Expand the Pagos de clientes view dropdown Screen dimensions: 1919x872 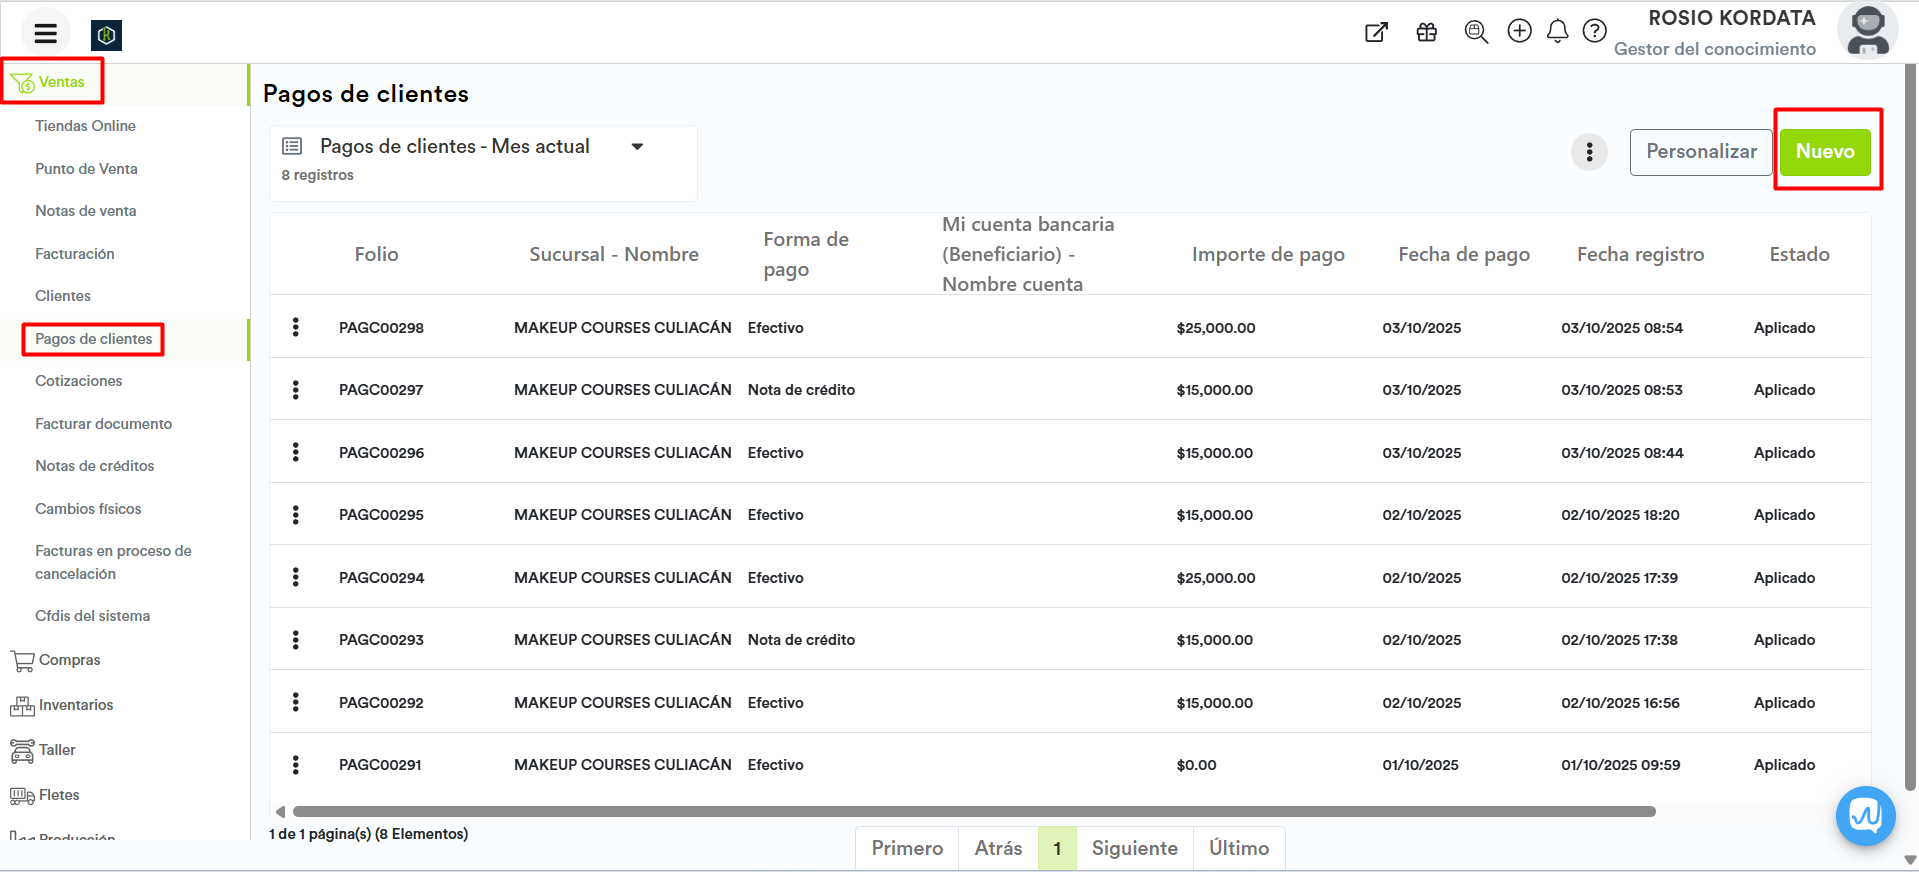637,147
